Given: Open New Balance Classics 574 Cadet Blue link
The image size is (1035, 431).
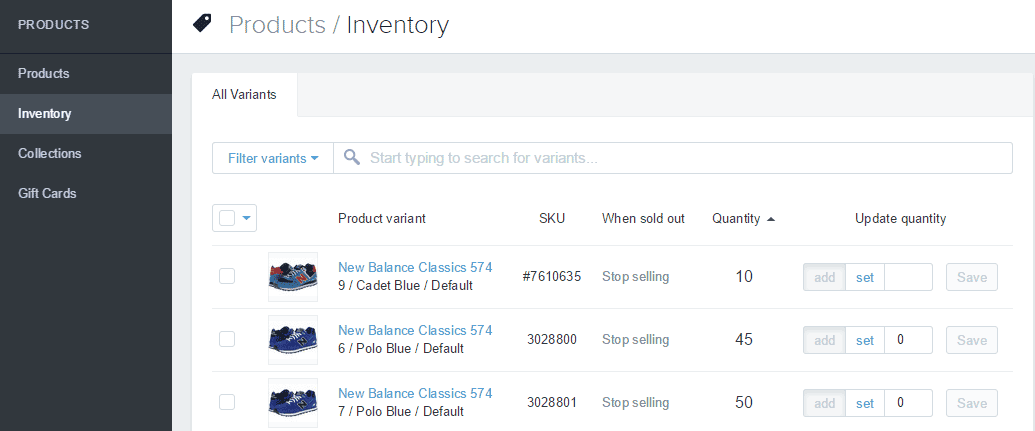Looking at the screenshot, I should [415, 267].
